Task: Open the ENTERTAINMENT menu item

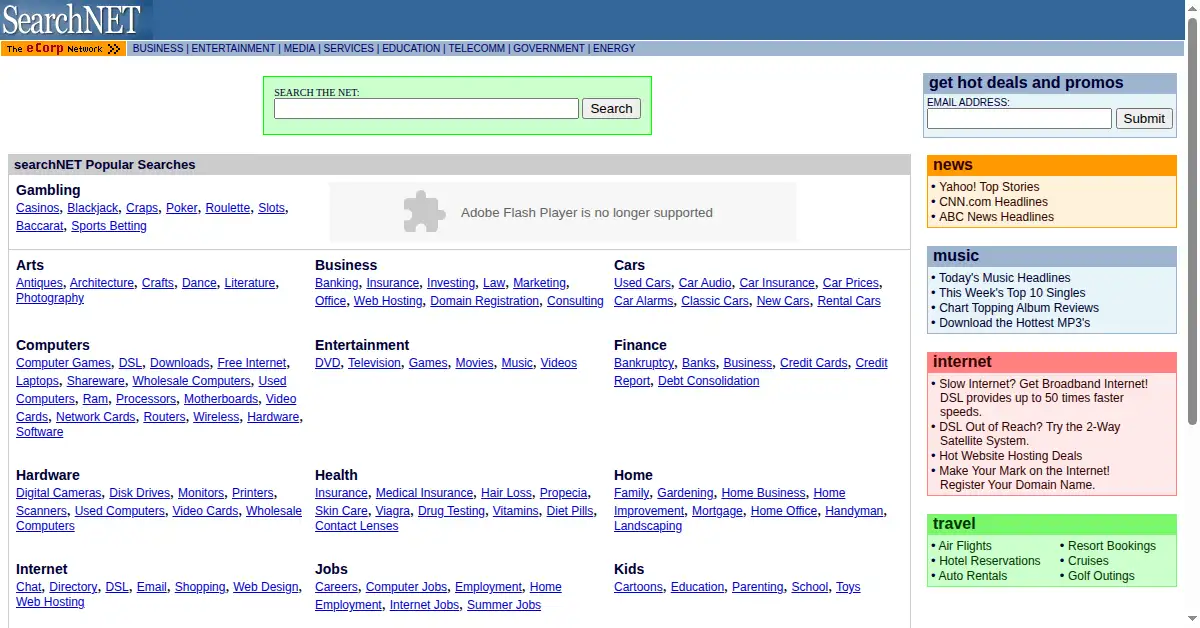Action: 233,48
